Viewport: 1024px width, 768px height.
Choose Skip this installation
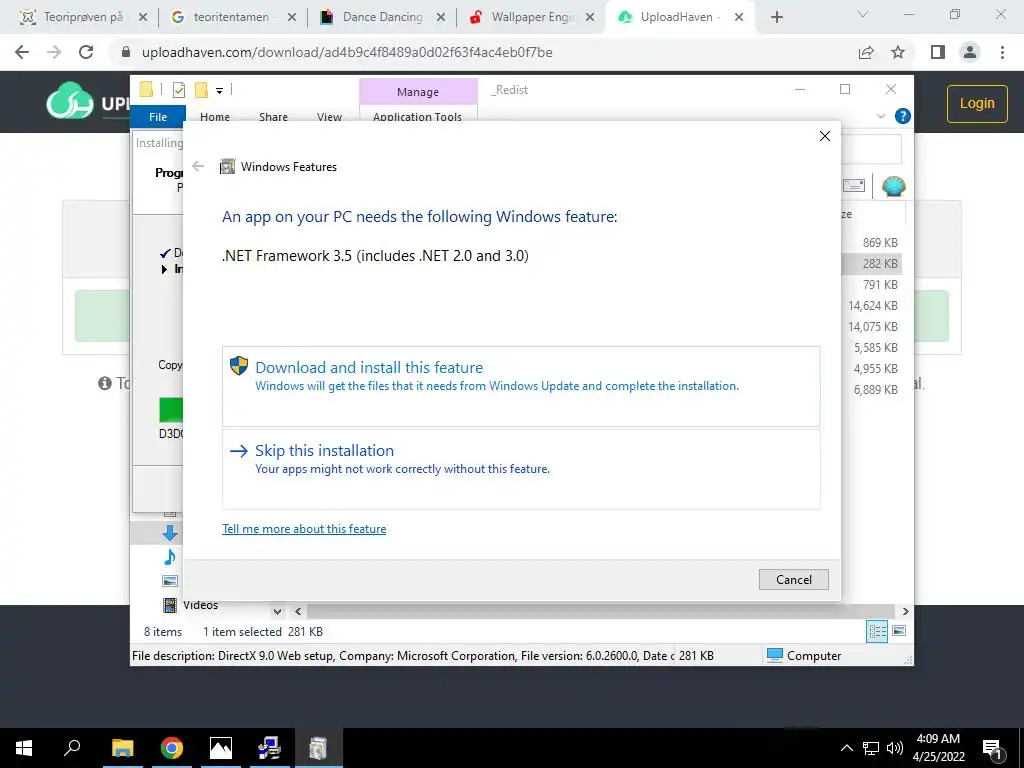click(x=520, y=469)
